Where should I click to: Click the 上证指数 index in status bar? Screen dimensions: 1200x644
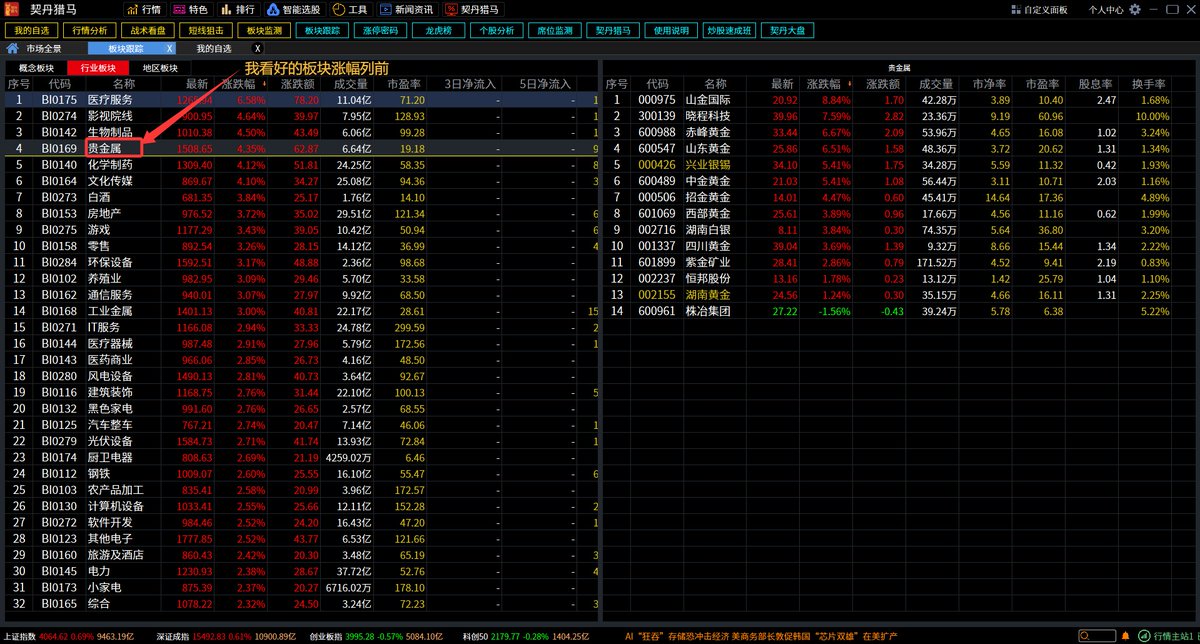[70, 636]
